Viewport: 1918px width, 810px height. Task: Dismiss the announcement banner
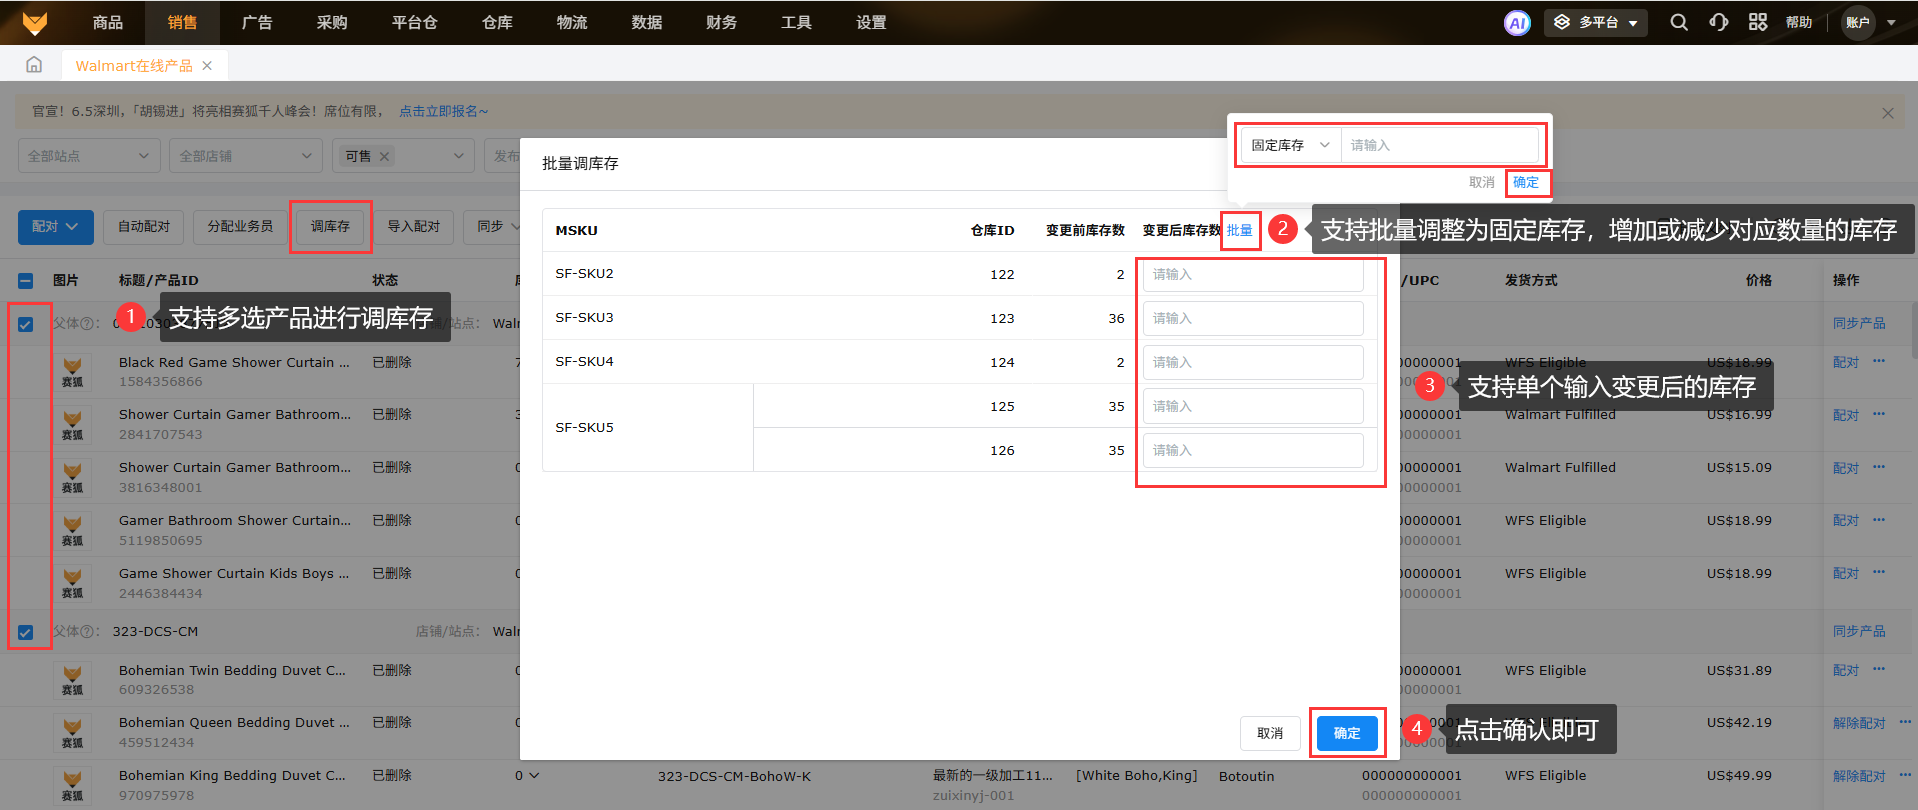tap(1888, 113)
